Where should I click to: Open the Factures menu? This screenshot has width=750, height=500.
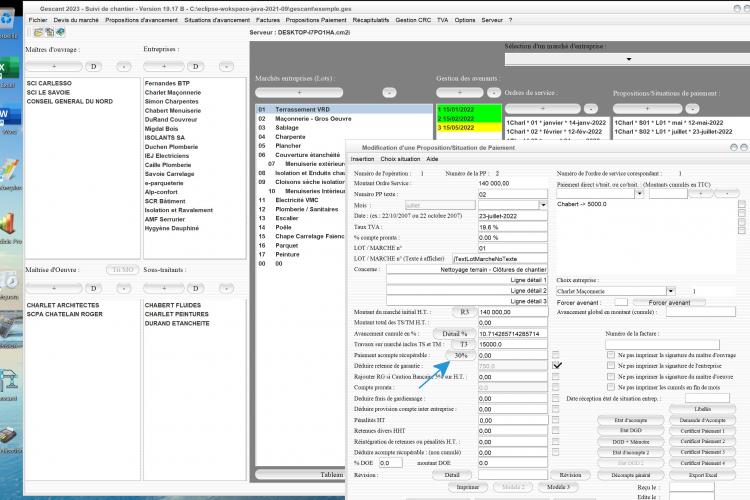click(x=268, y=20)
